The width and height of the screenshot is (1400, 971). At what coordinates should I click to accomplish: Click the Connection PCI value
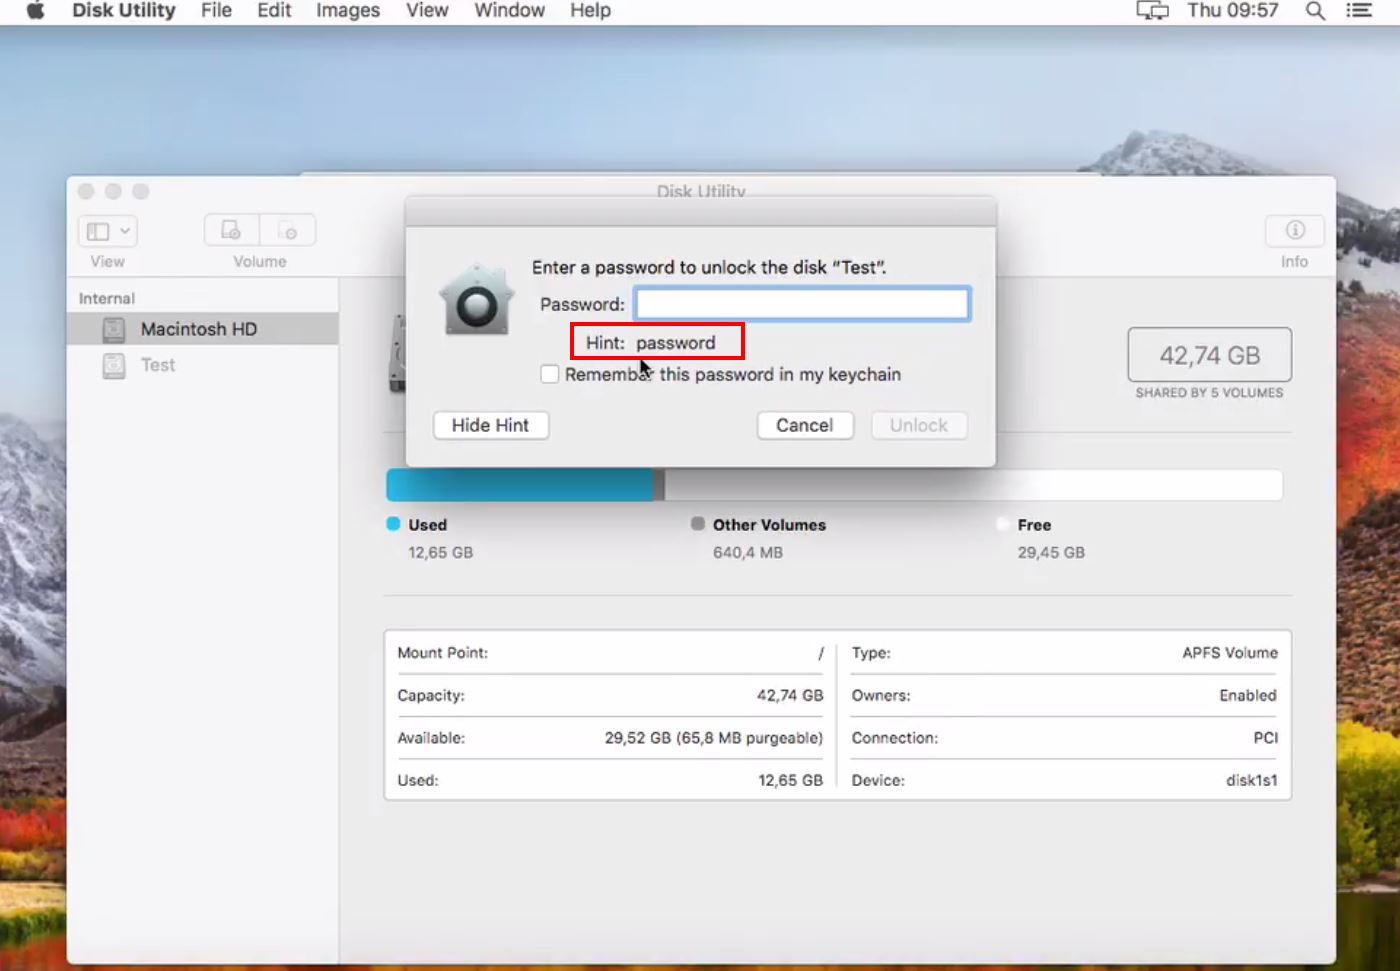coord(1266,738)
